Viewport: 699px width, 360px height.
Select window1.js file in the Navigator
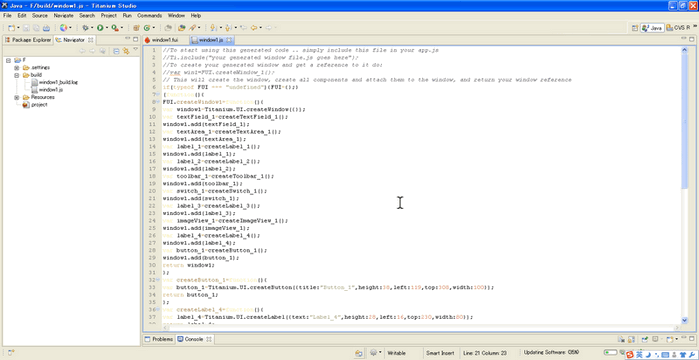[47, 90]
